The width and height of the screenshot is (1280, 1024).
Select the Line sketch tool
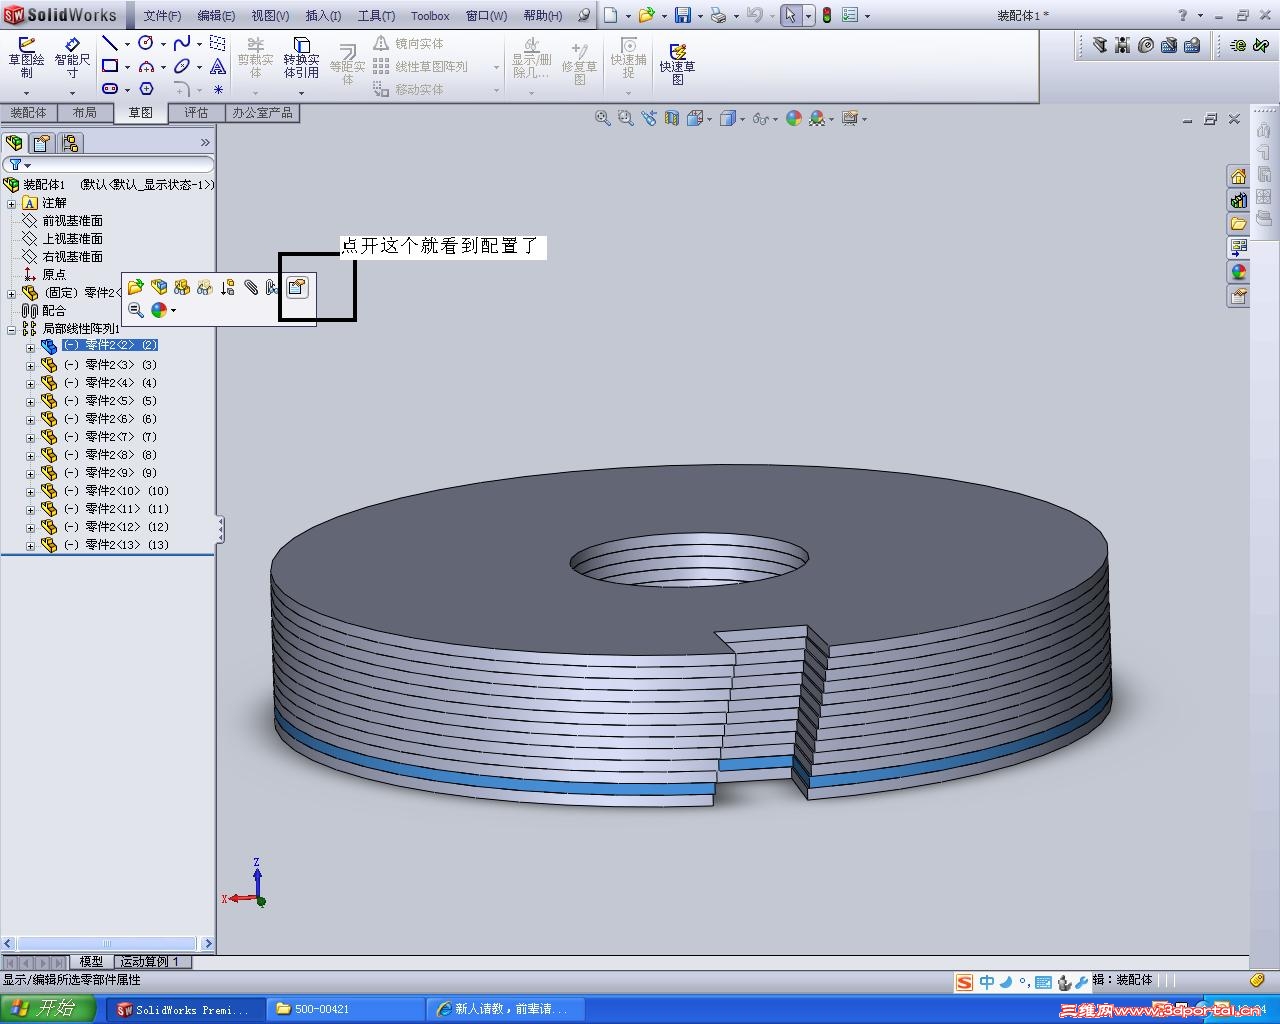[110, 43]
